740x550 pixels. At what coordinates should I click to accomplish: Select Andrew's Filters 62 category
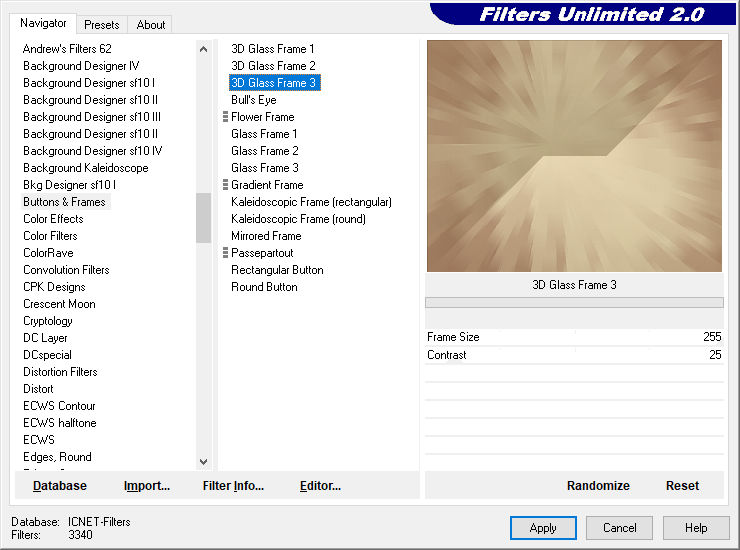click(67, 49)
